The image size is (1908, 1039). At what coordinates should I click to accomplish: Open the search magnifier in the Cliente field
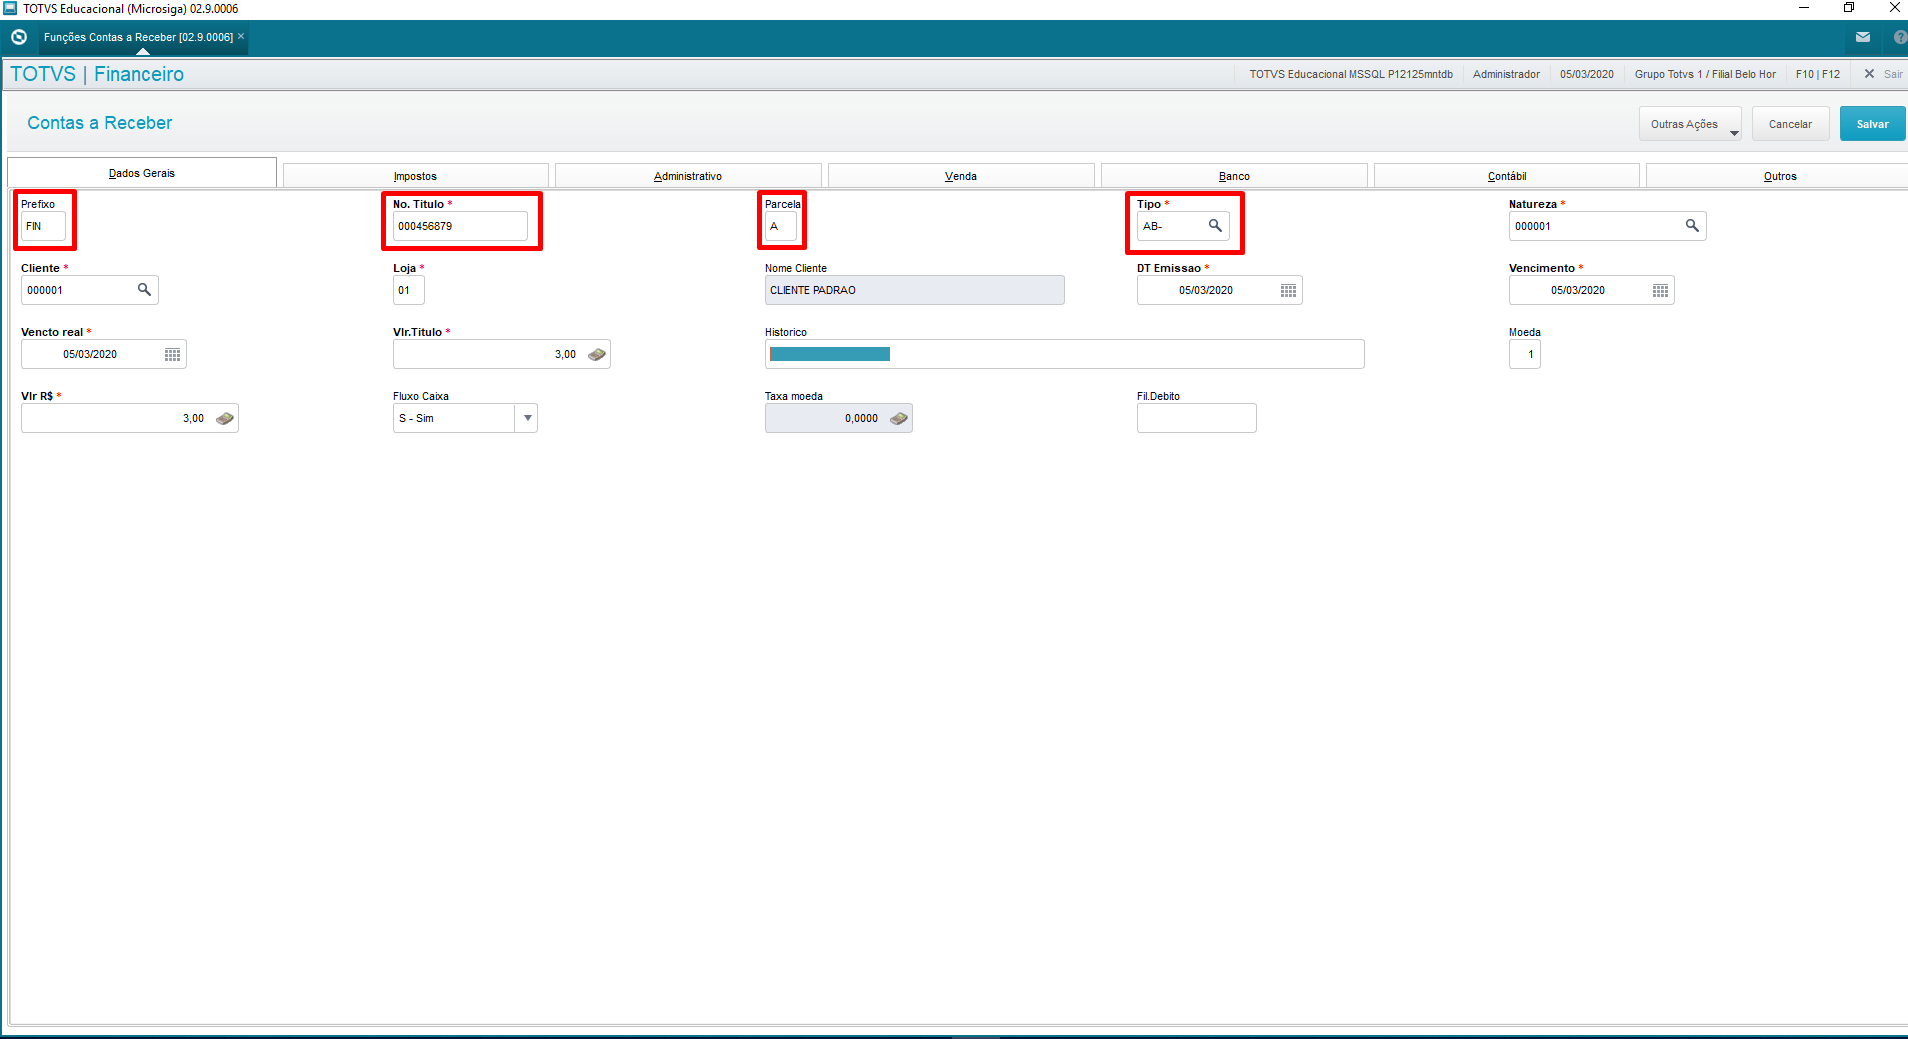[x=144, y=290]
